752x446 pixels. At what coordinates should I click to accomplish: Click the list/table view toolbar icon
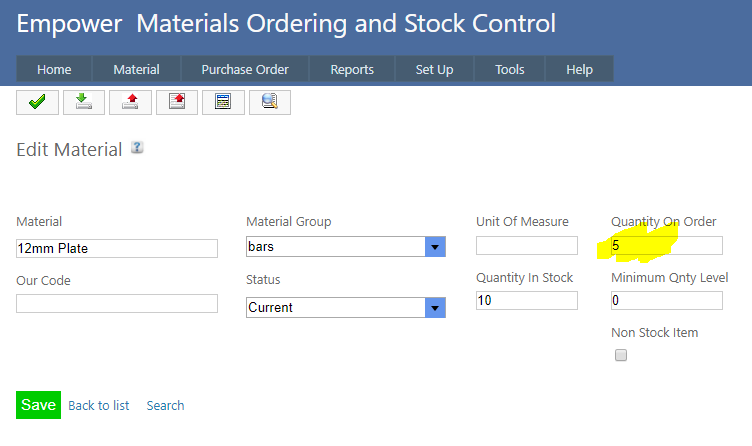pyautogui.click(x=223, y=102)
